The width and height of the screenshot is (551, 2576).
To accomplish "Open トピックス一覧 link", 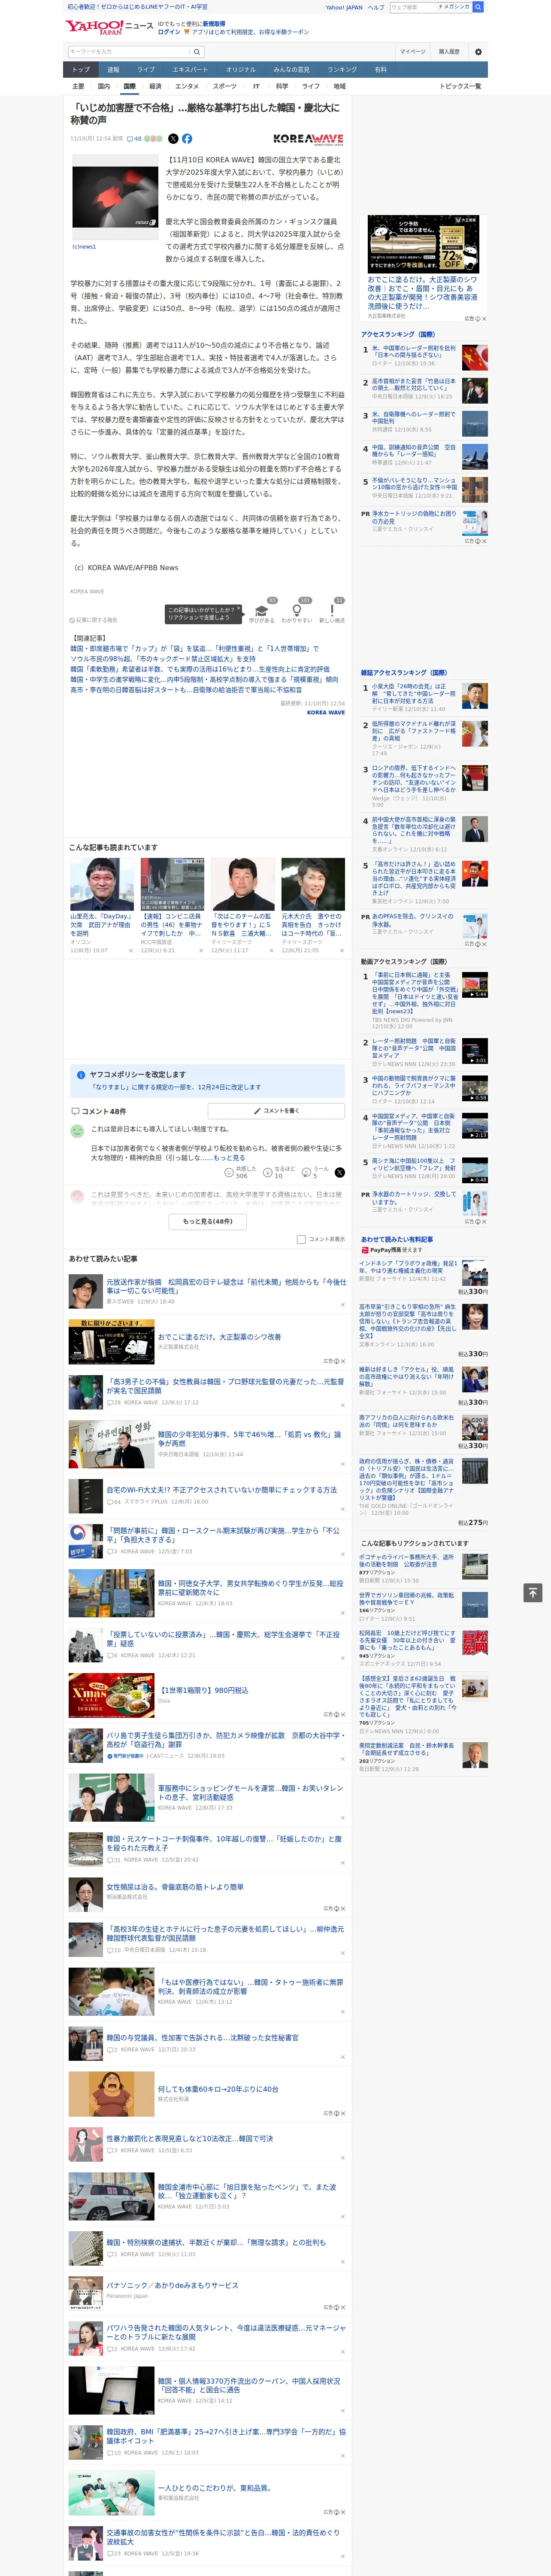I will (x=461, y=86).
